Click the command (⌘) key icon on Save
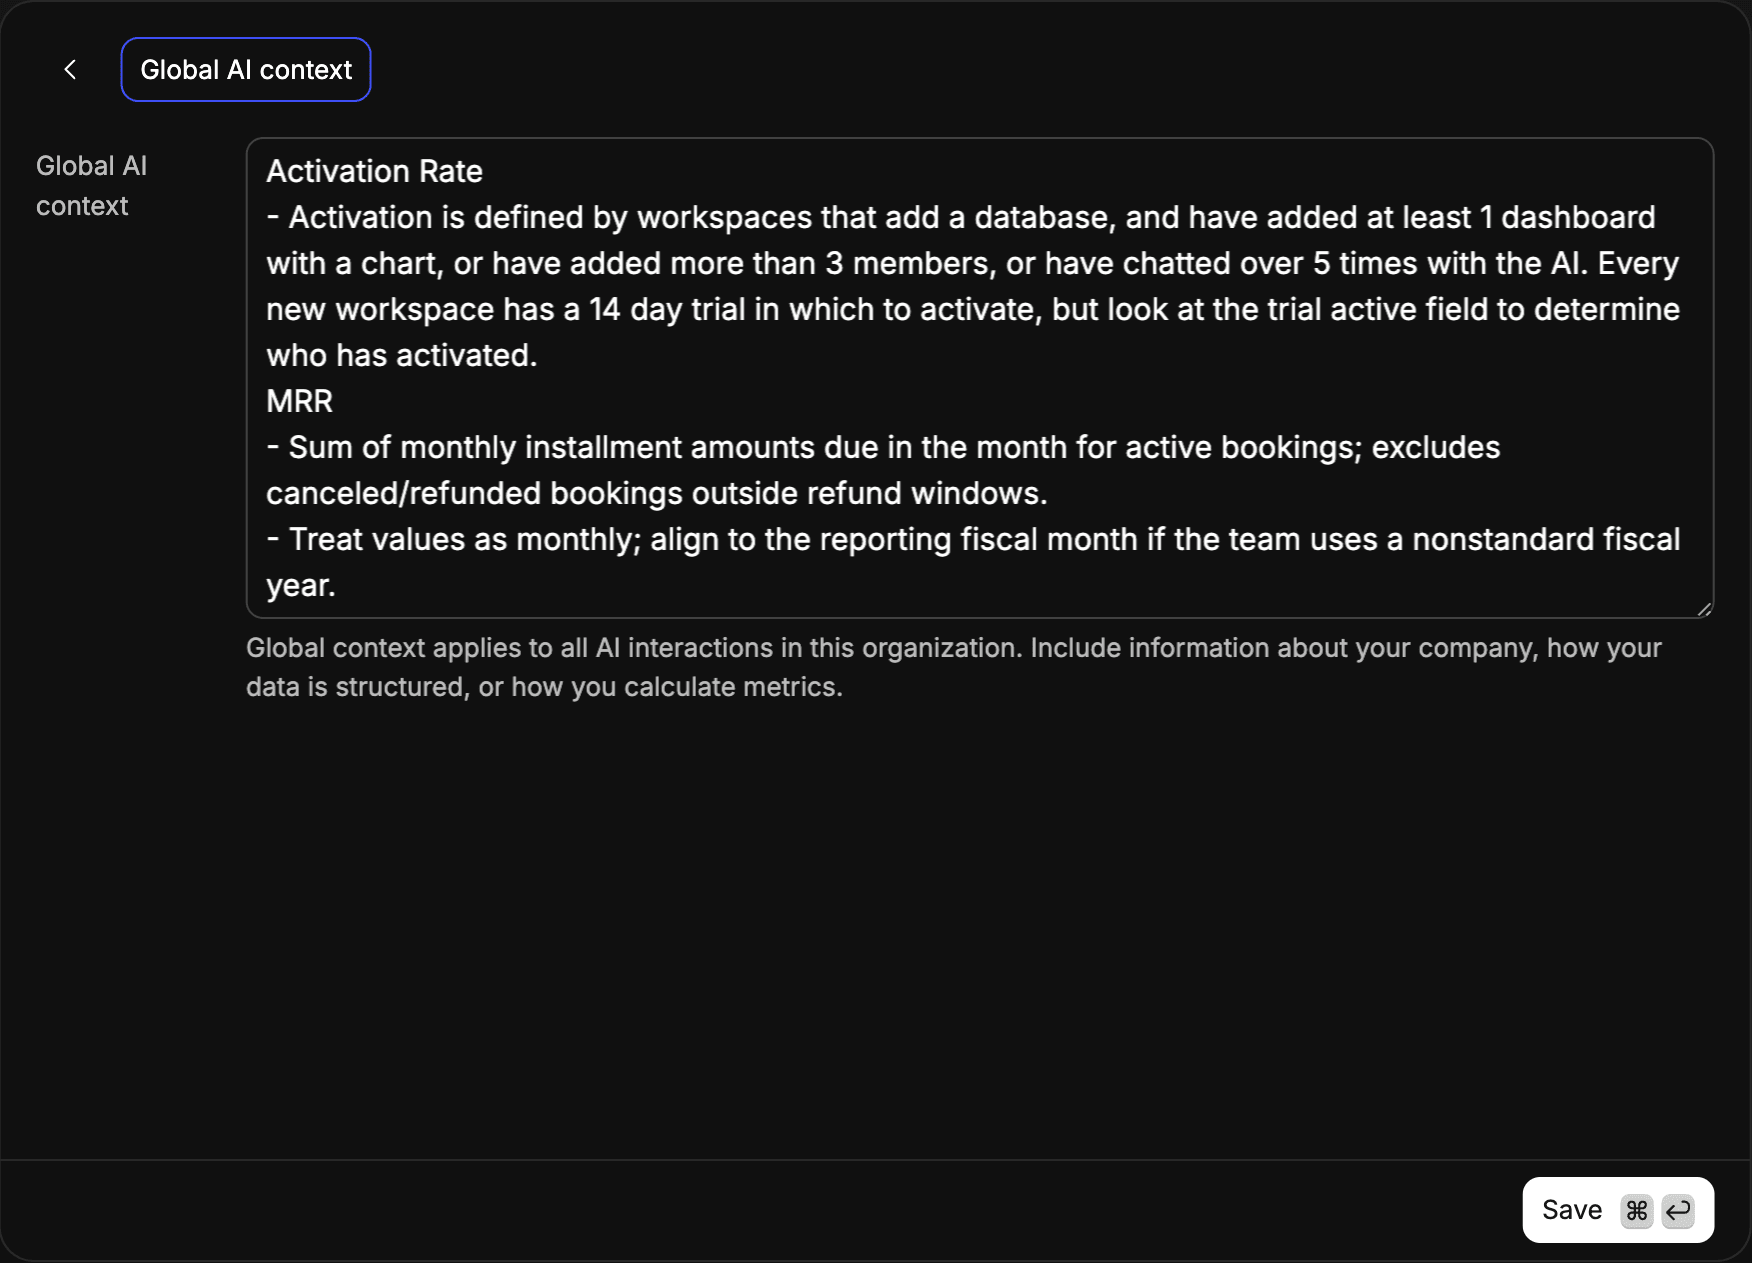Screen dimensions: 1752x1263 pos(1637,1210)
